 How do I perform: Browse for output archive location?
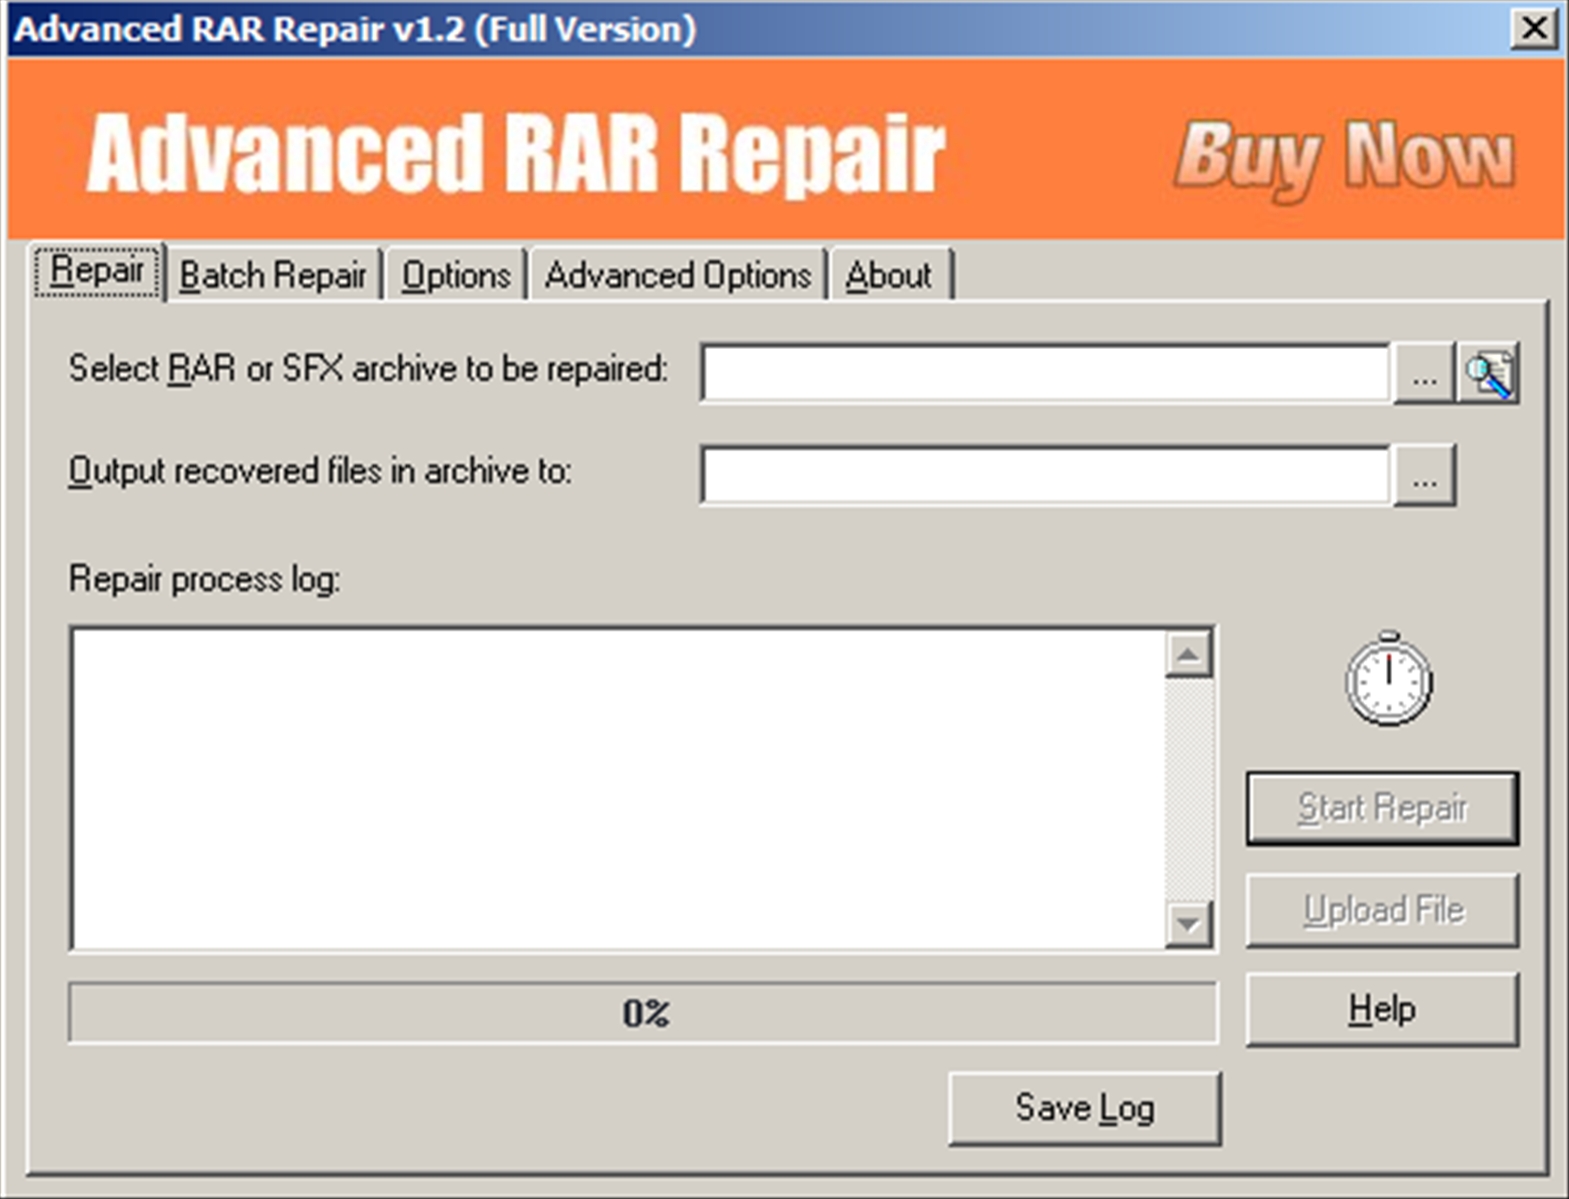click(1425, 476)
